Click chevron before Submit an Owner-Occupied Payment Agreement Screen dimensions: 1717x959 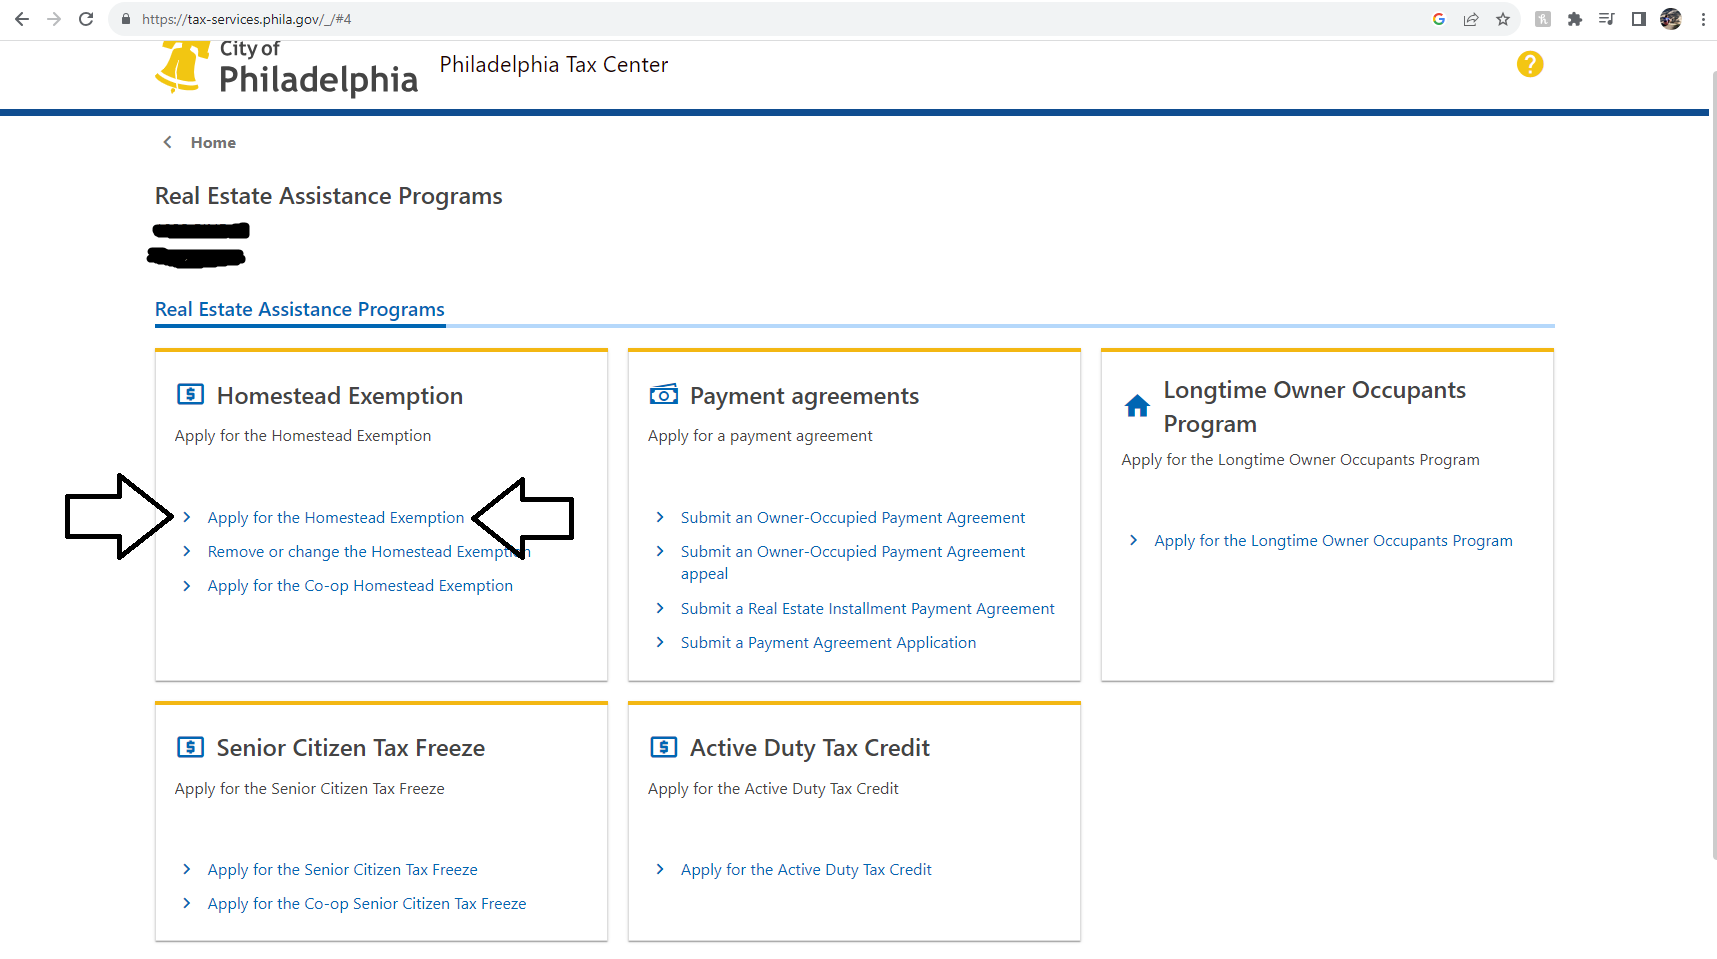tap(660, 517)
